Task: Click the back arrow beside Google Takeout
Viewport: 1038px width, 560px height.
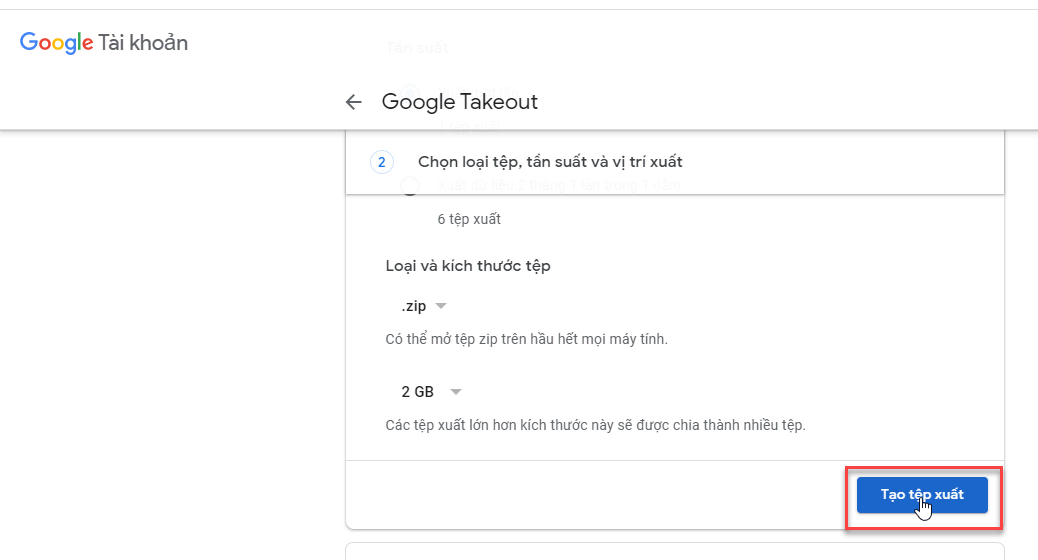Action: pos(354,102)
